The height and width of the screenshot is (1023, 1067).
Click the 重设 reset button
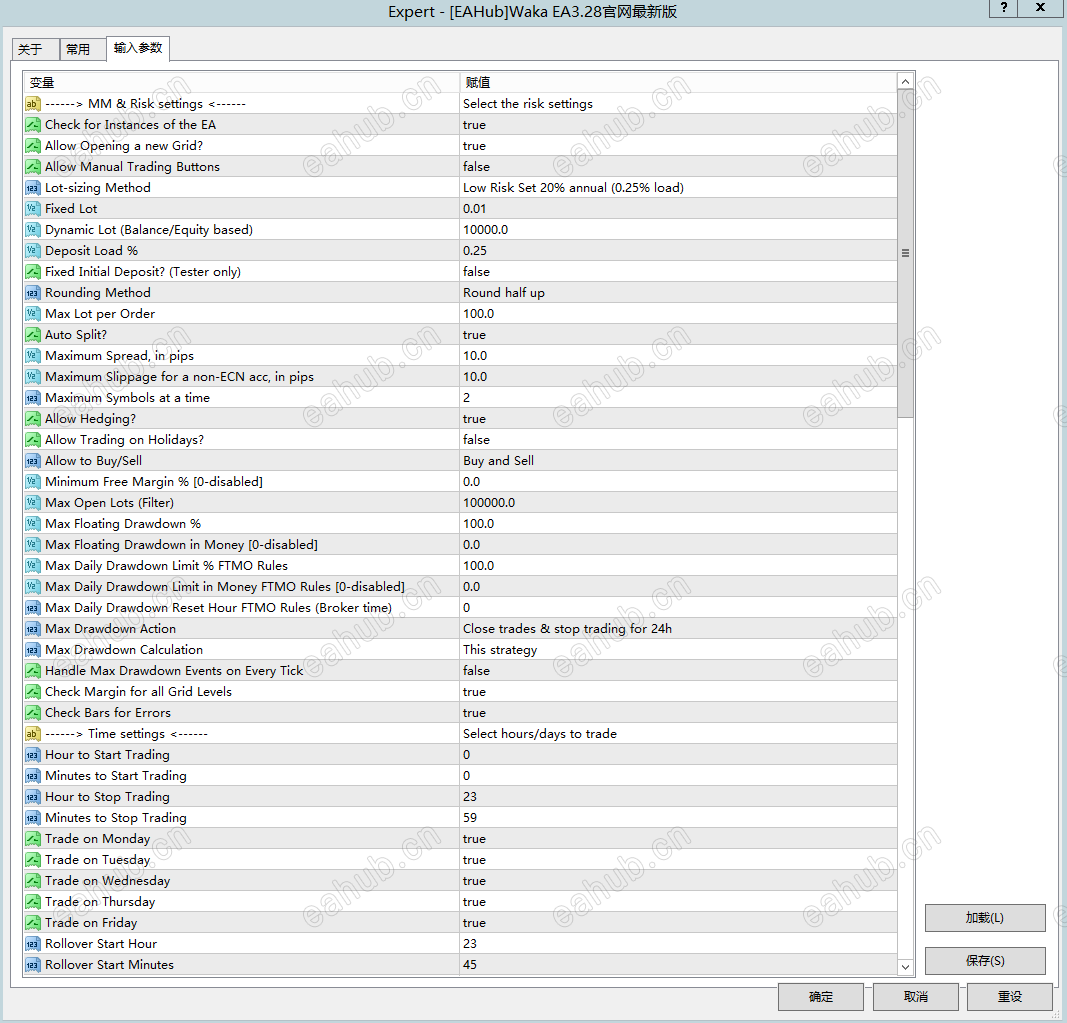pos(1010,996)
